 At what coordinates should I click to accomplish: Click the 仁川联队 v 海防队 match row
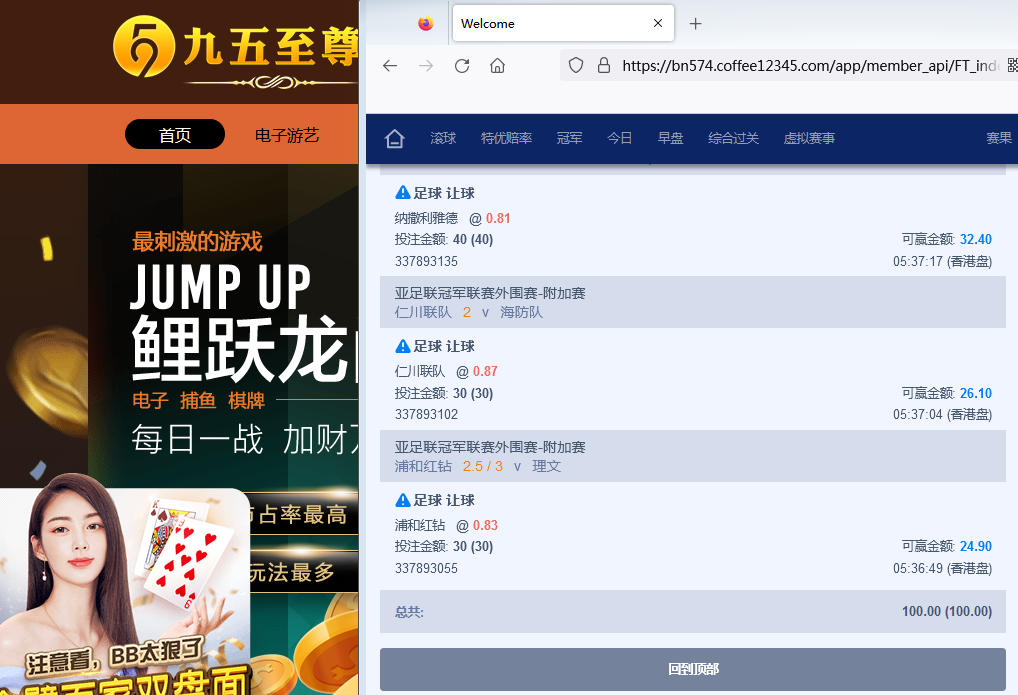(693, 302)
